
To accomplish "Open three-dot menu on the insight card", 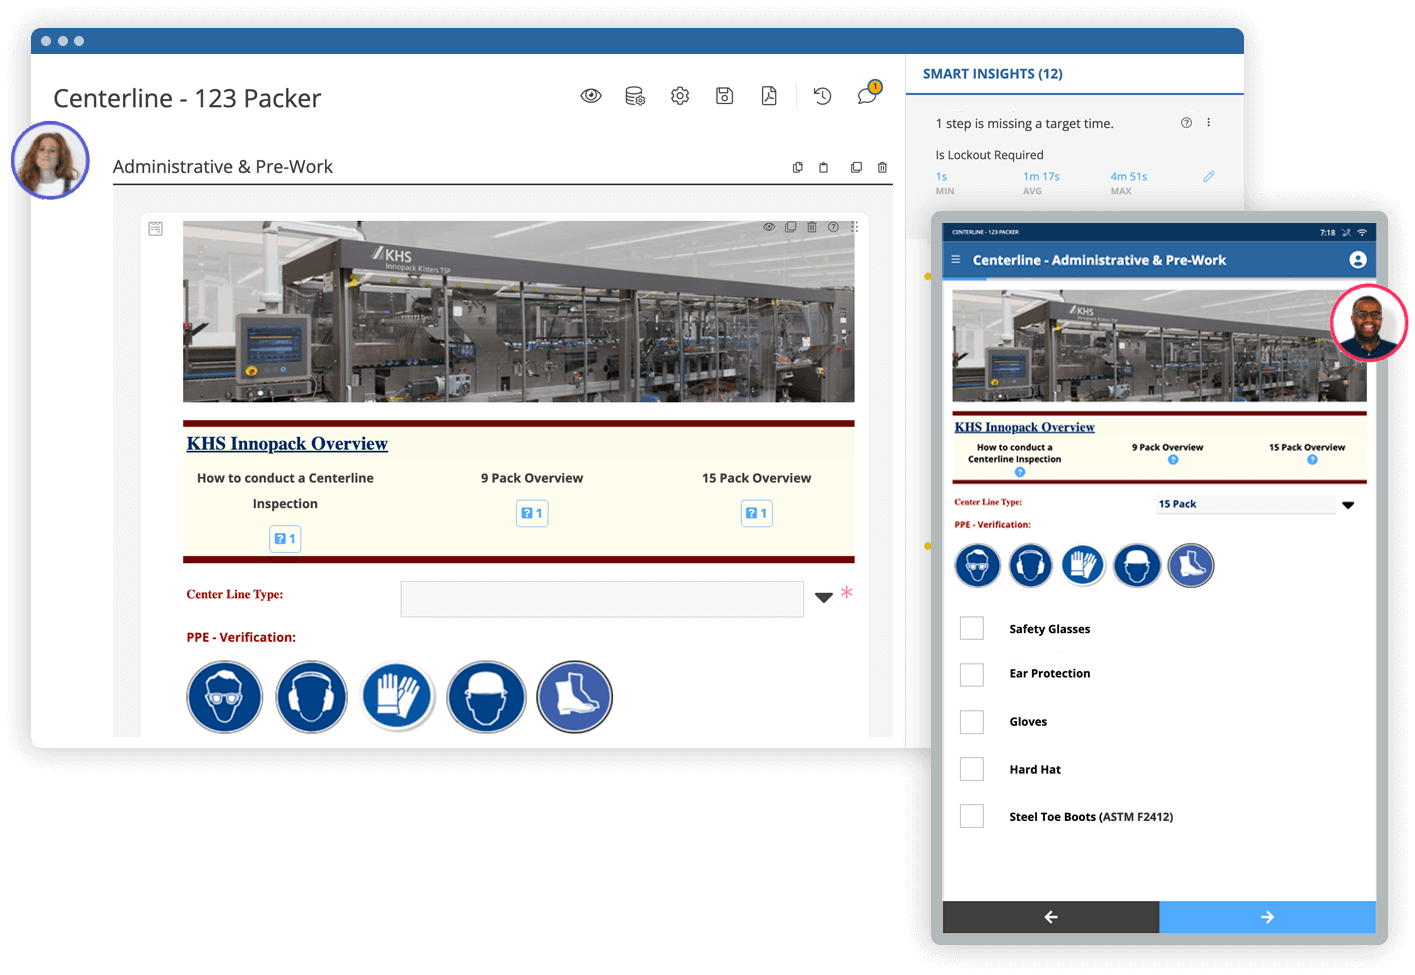I will [x=1208, y=123].
